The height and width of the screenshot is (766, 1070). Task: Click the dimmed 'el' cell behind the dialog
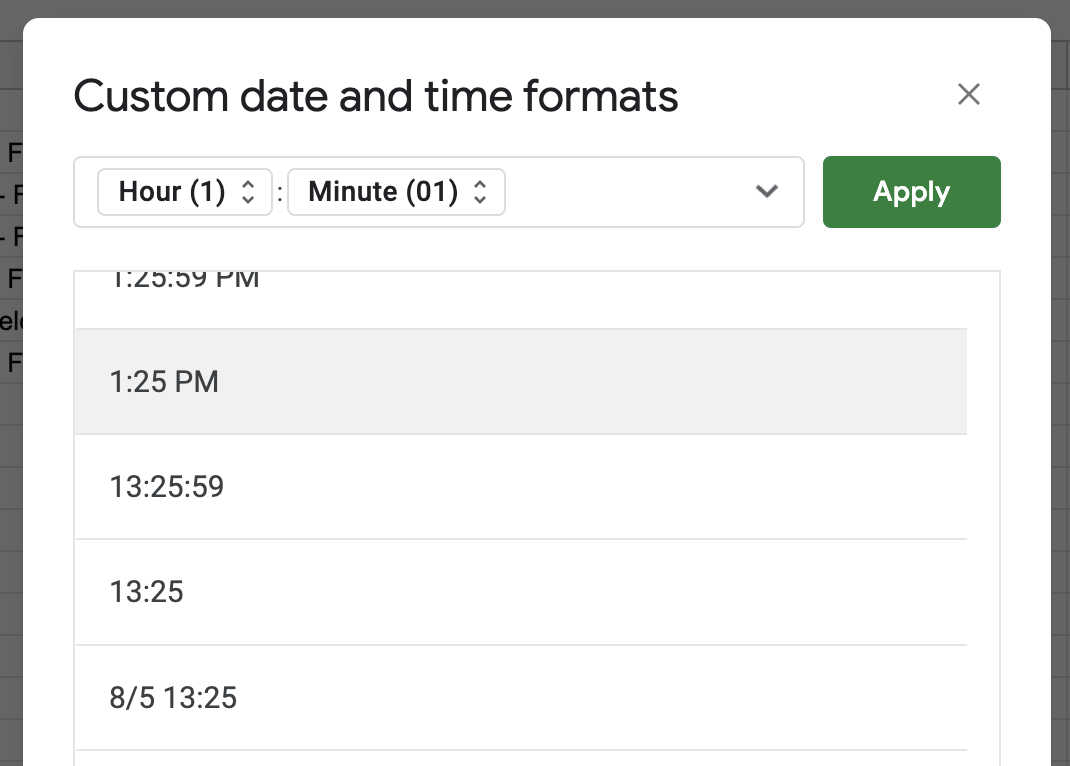coord(11,320)
